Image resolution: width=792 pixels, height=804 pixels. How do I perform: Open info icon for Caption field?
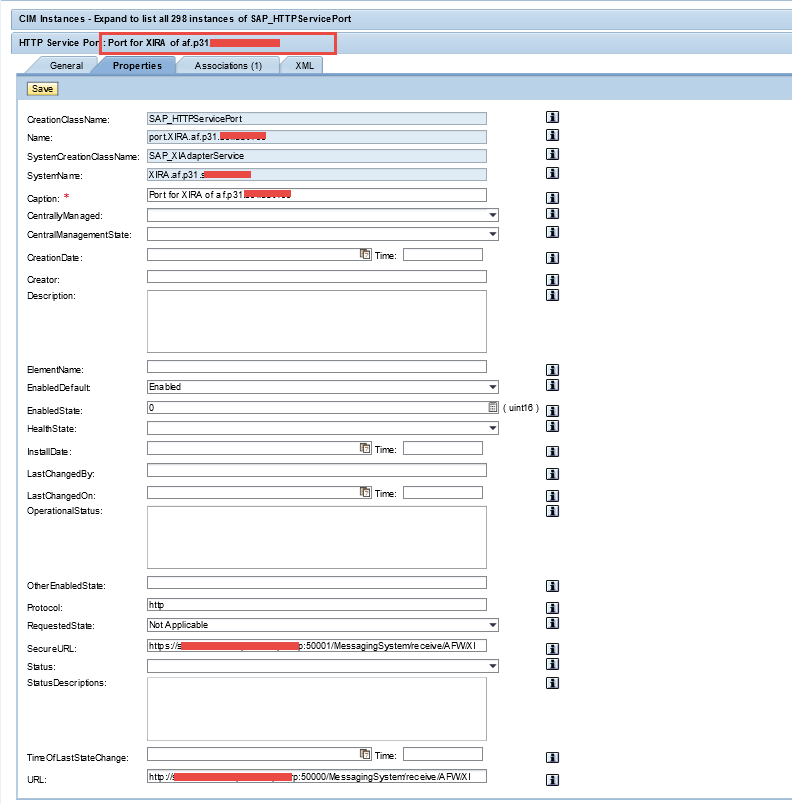[x=552, y=197]
